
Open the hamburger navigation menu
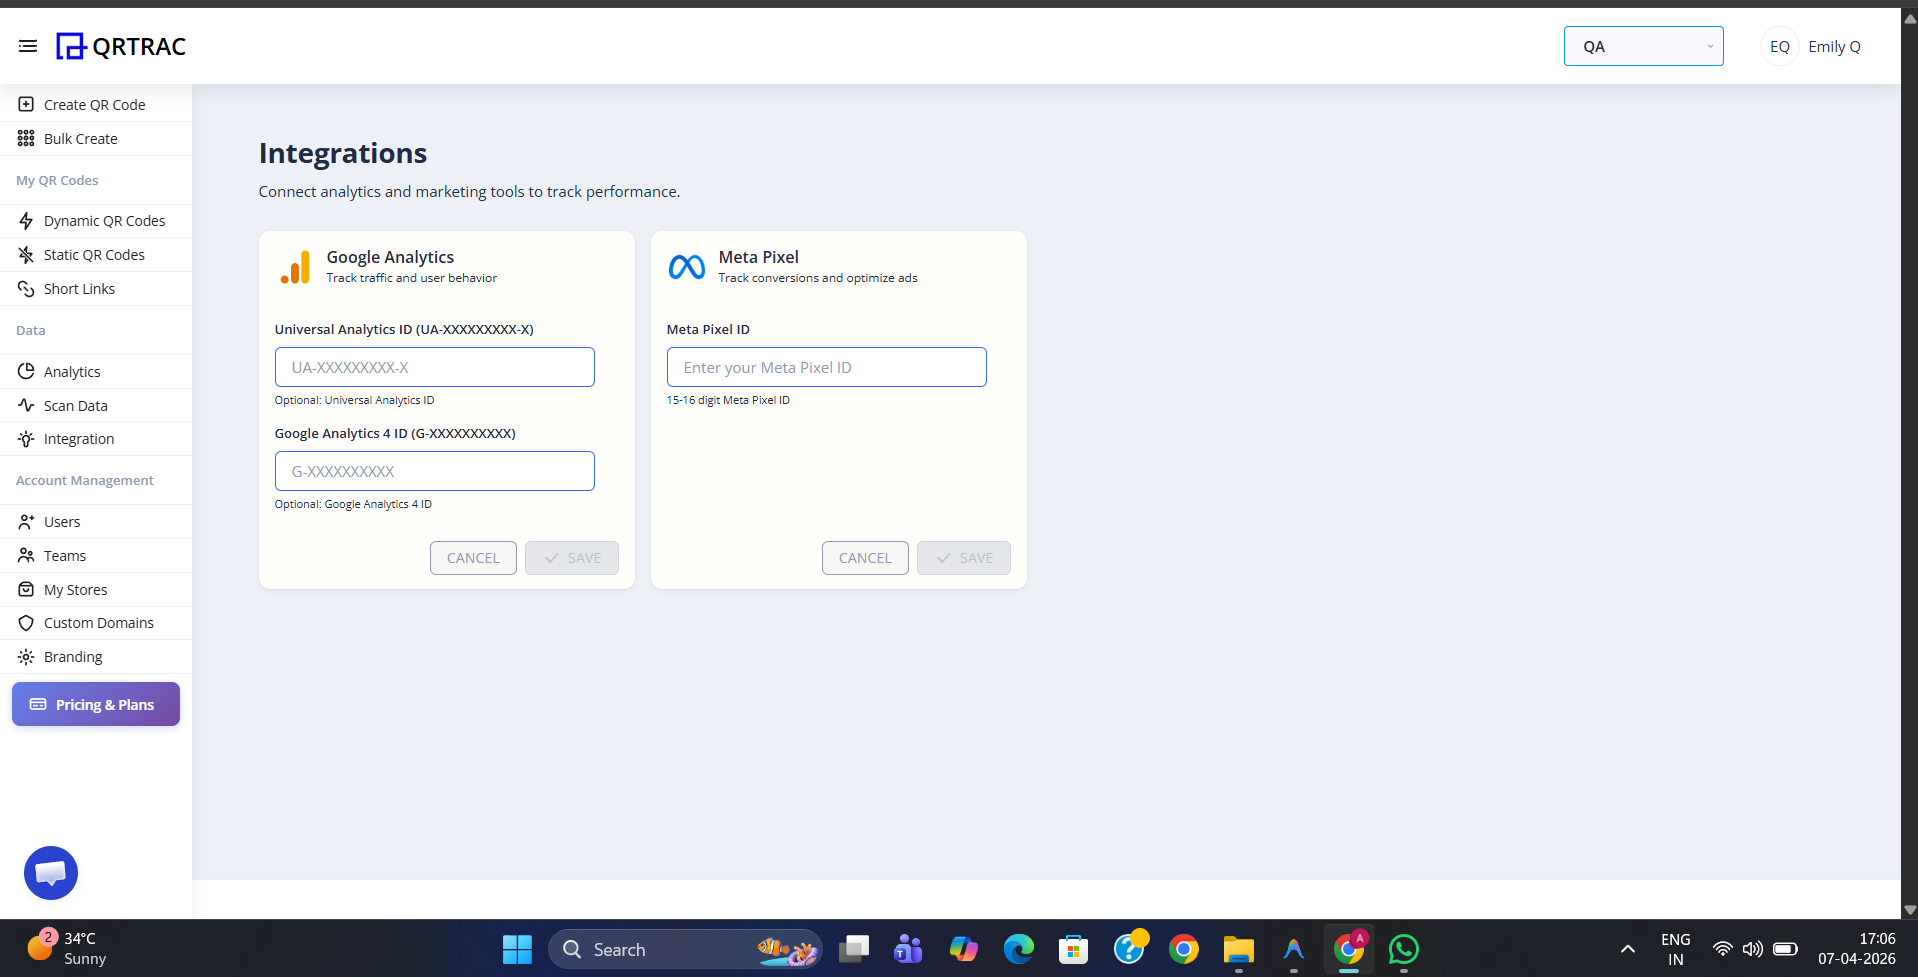pyautogui.click(x=28, y=46)
